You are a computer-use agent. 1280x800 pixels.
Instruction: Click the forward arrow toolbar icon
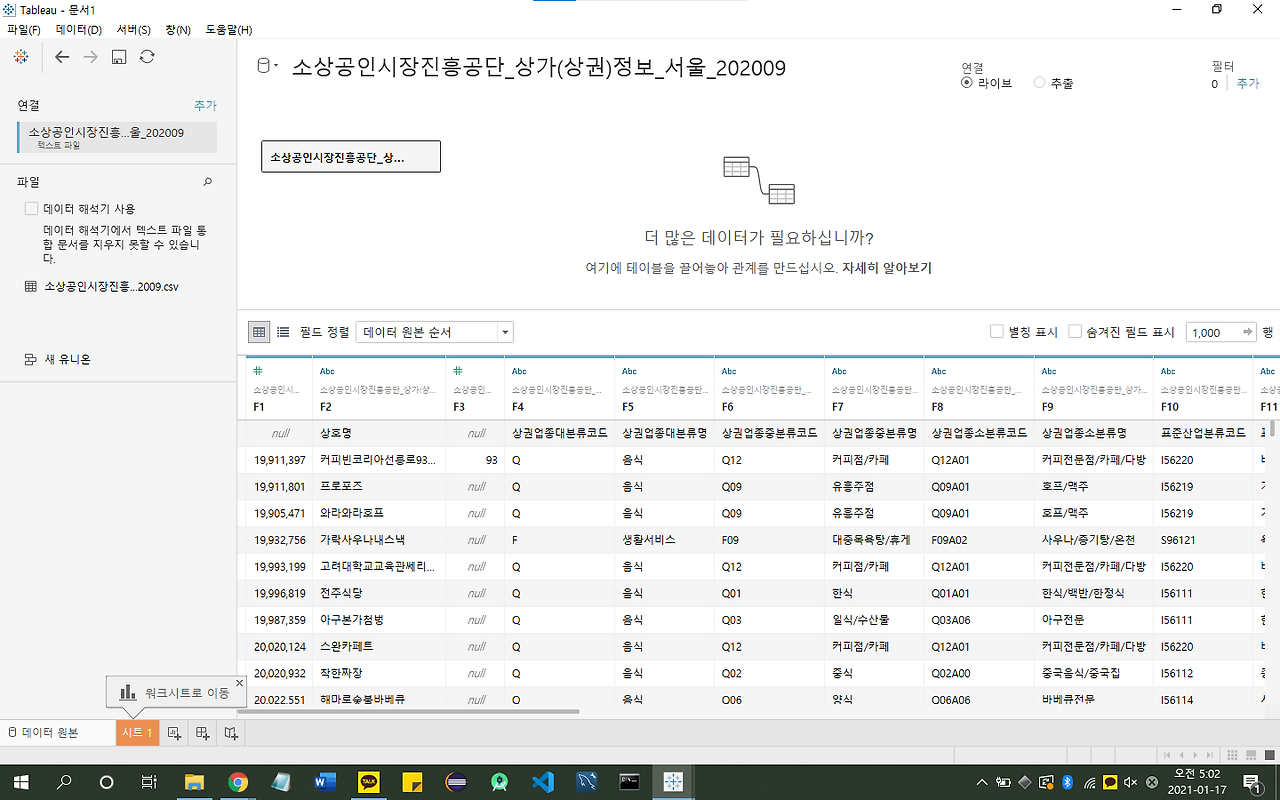[x=91, y=57]
